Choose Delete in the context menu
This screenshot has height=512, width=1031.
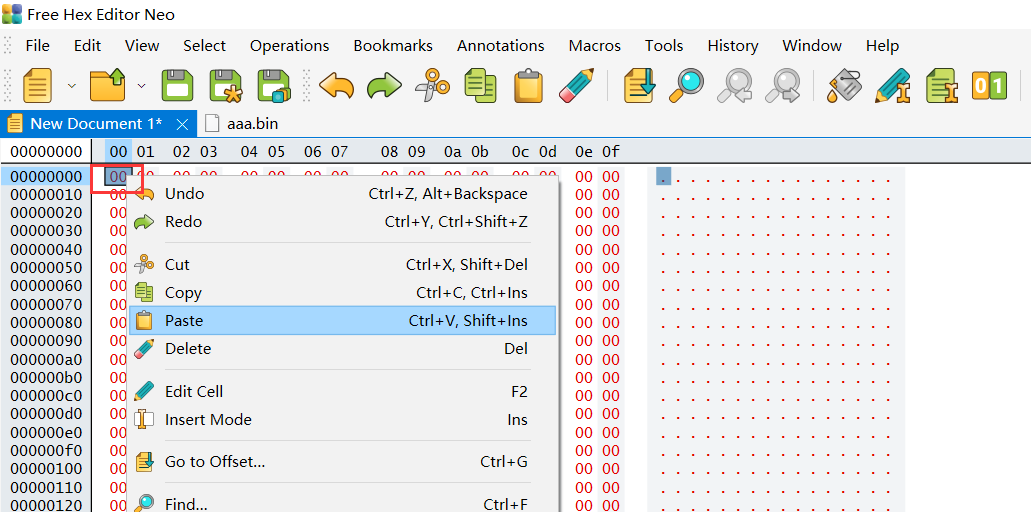[x=342, y=348]
